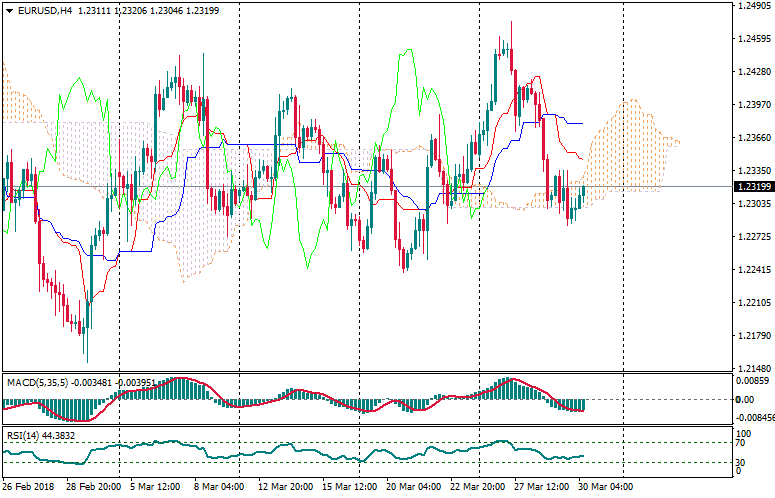Screen dimensions: 775x498
Task: Click the RSI(14) indicator label
Action: (24, 435)
